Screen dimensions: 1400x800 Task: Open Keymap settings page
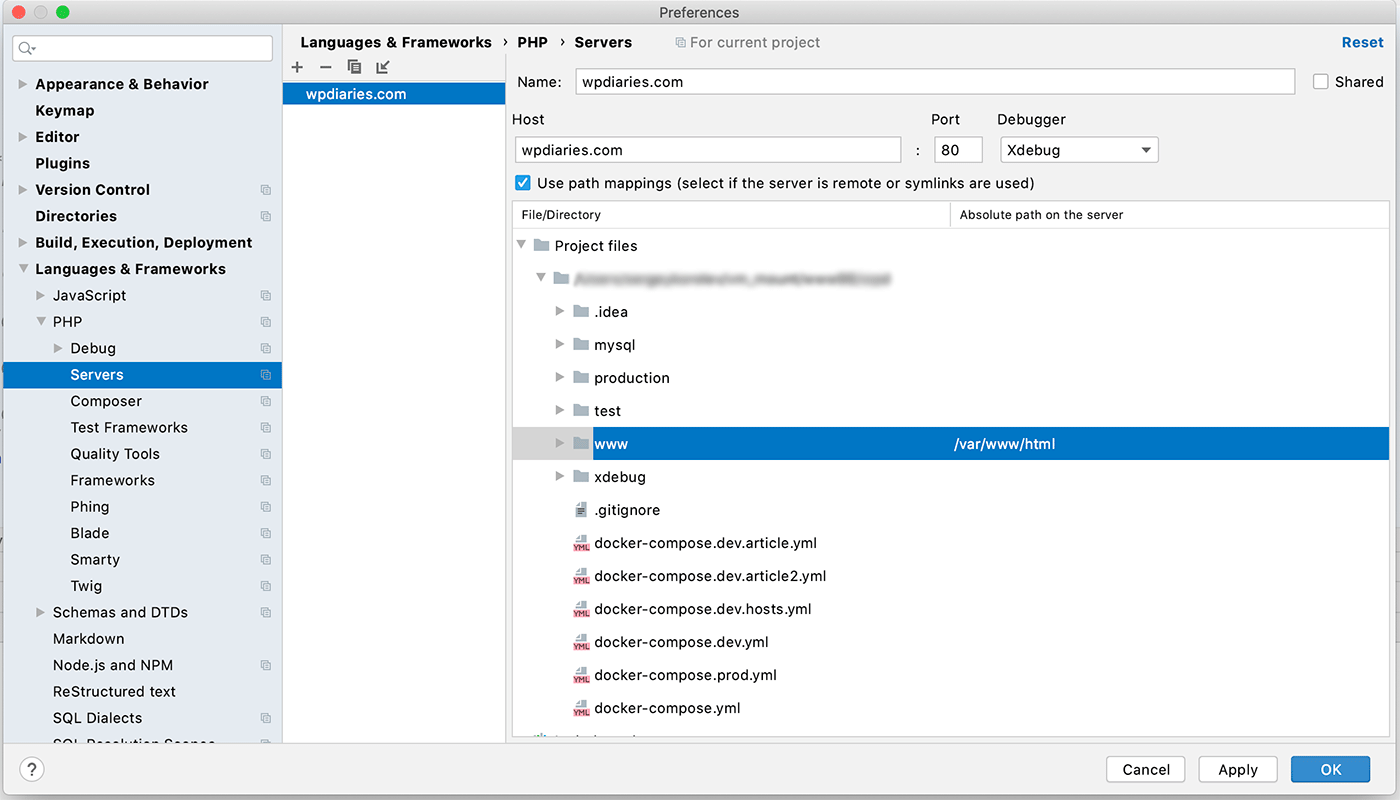click(x=65, y=111)
